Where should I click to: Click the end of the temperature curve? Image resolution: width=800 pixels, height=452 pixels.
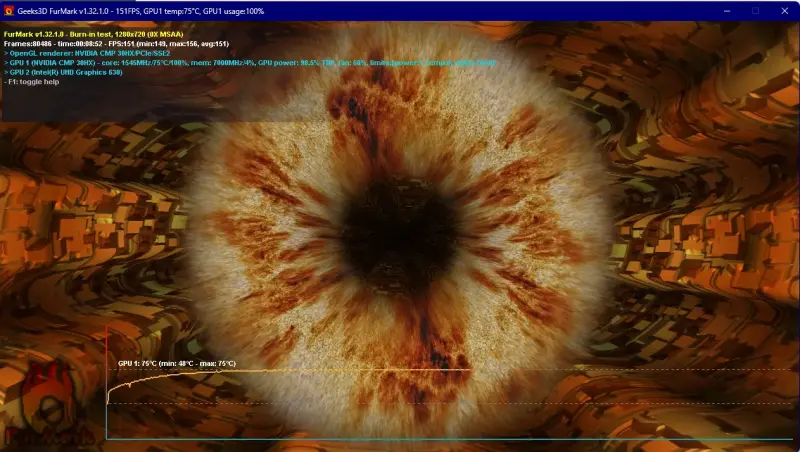468,370
